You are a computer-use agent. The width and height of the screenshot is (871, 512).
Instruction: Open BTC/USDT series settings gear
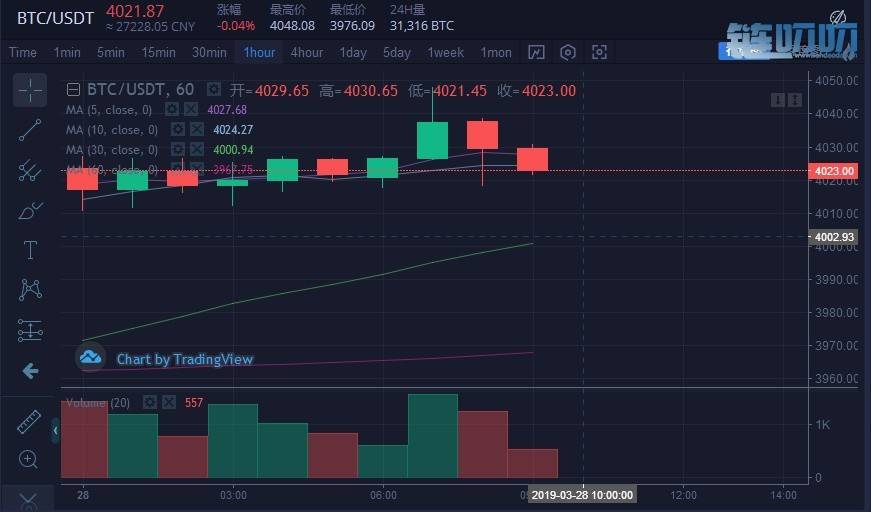point(213,89)
